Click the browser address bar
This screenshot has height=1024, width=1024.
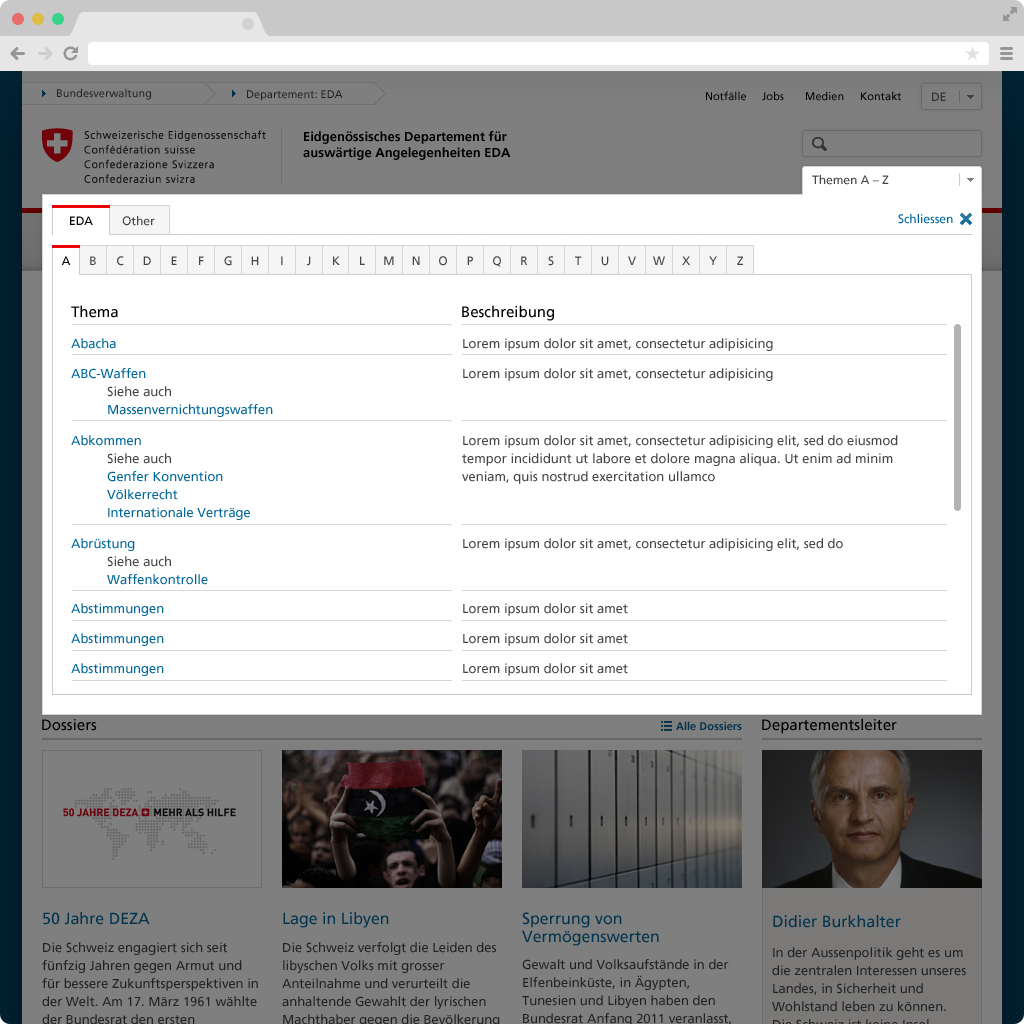(537, 54)
